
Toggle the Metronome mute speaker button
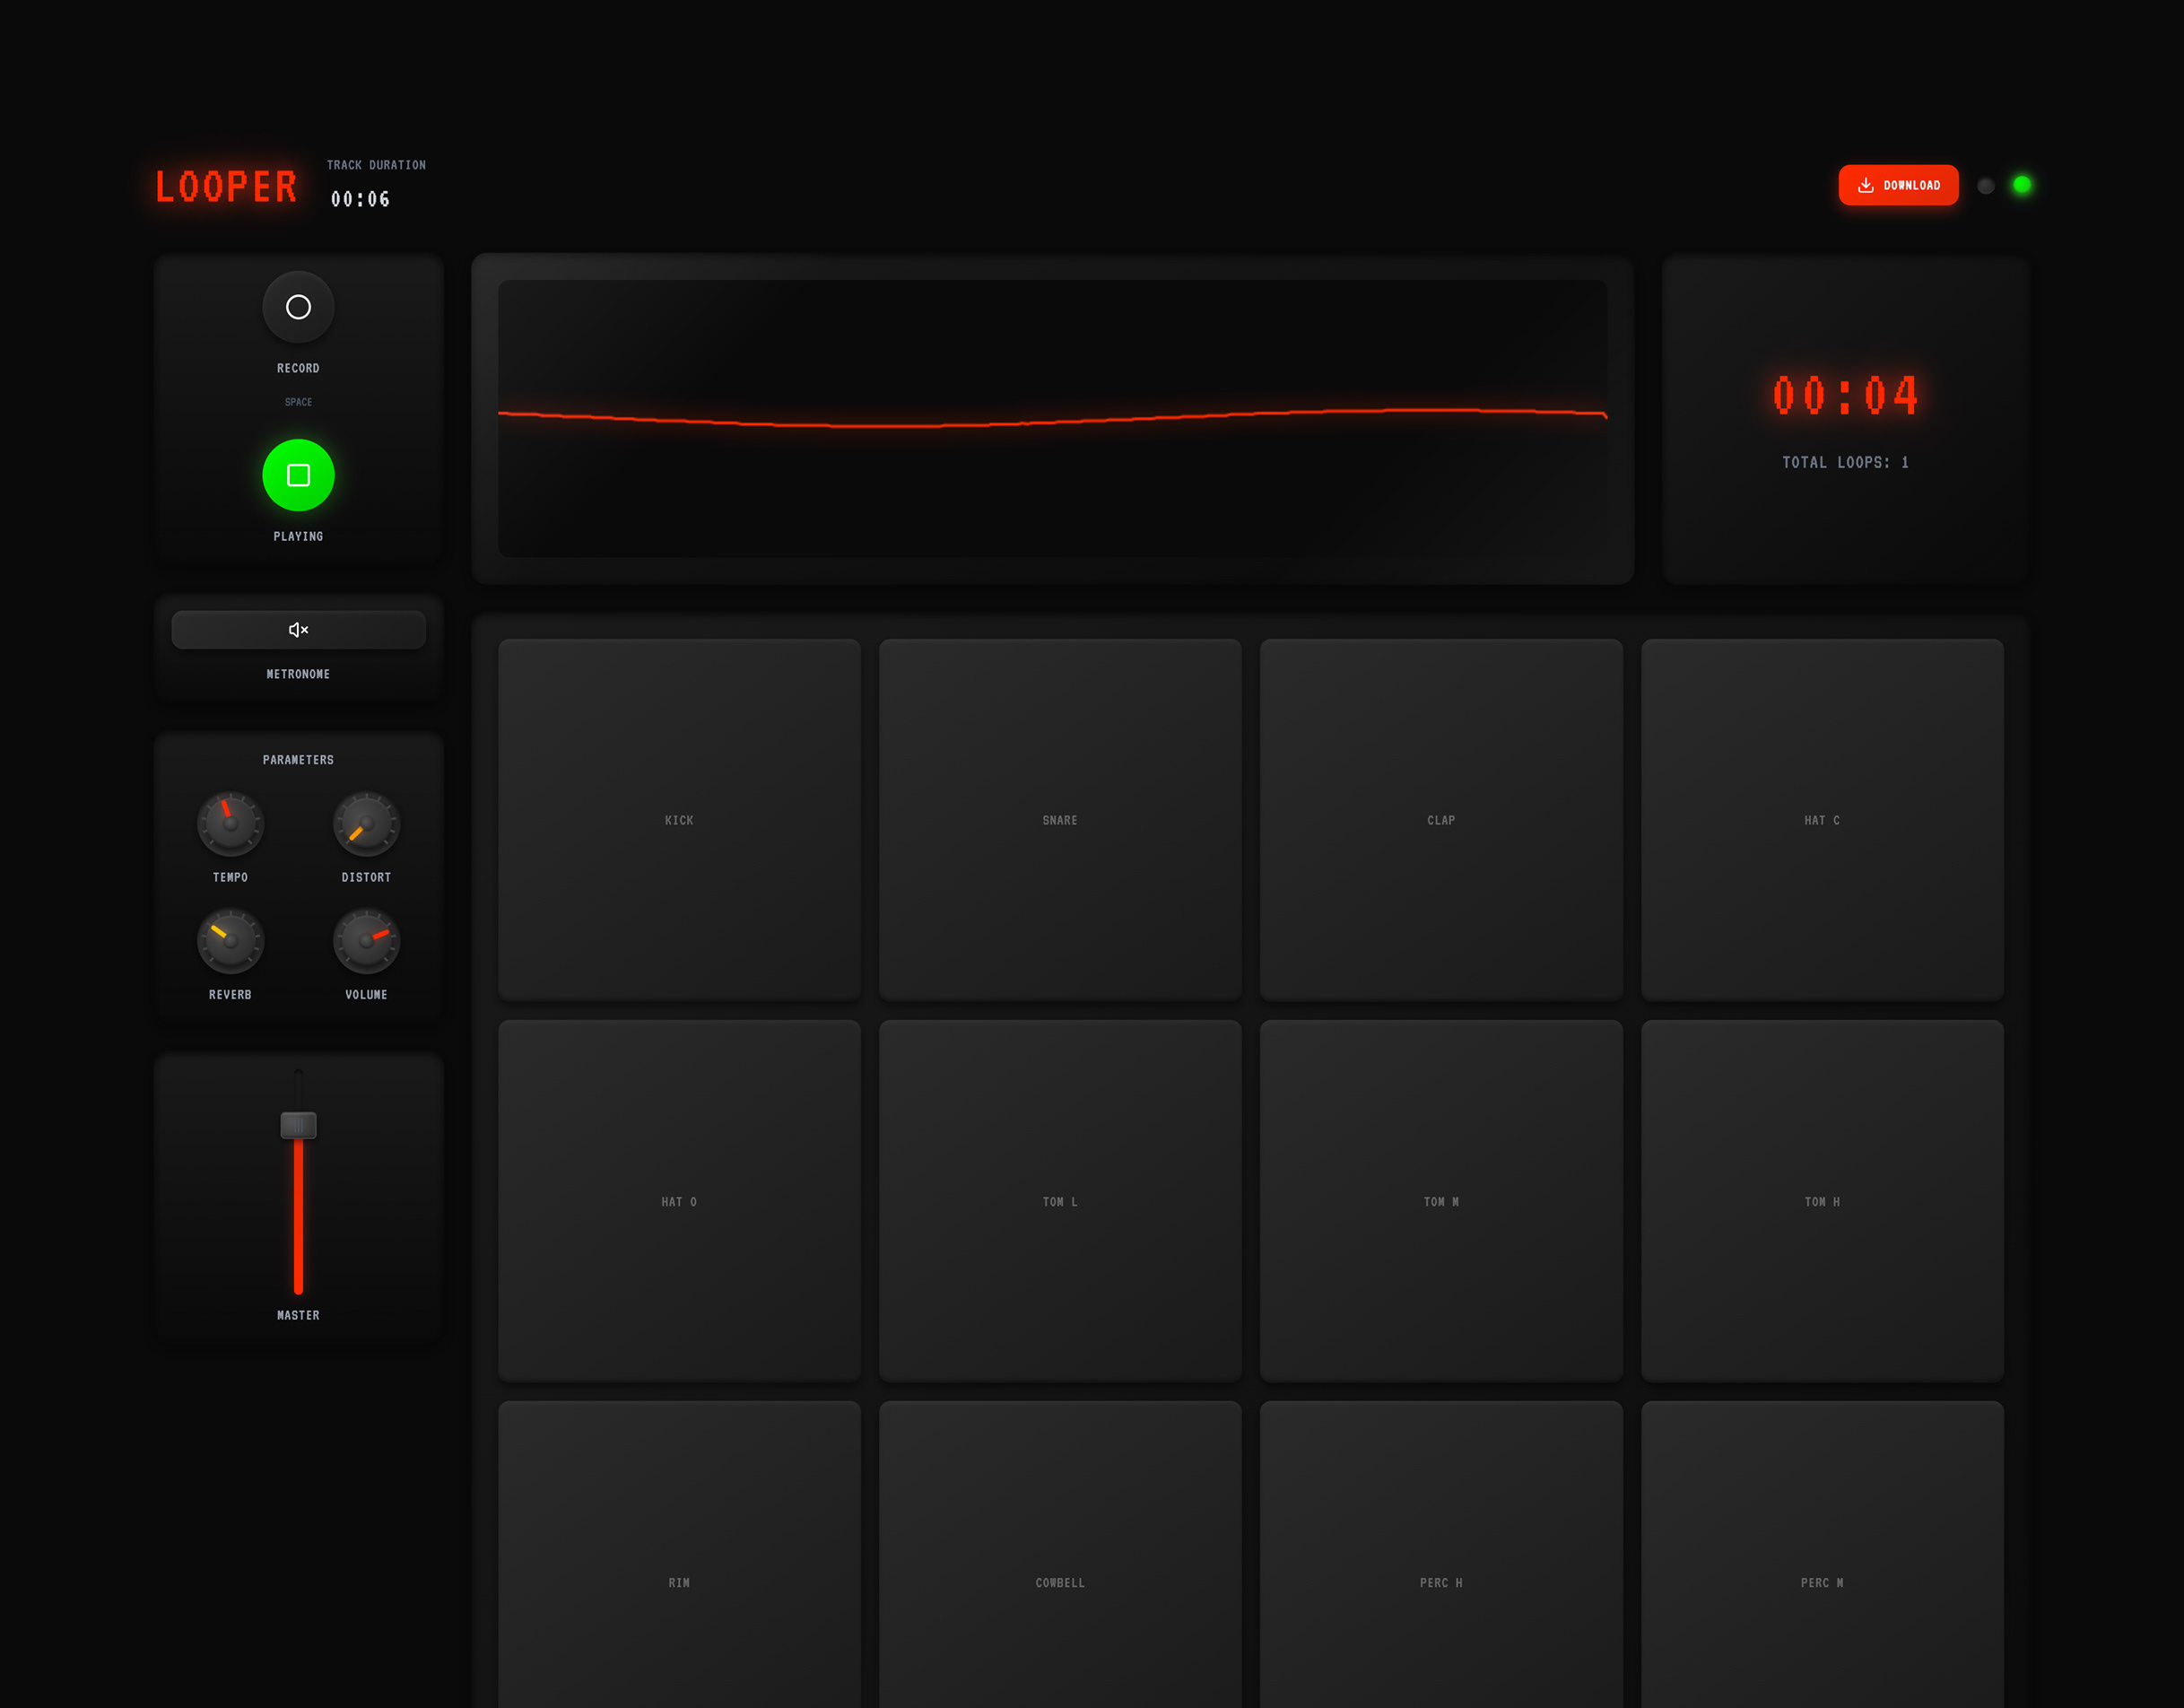tap(298, 630)
